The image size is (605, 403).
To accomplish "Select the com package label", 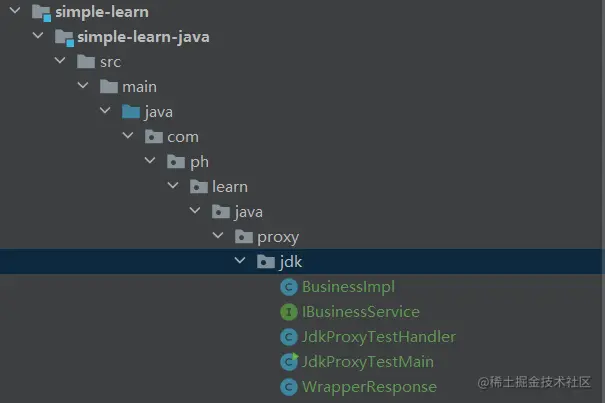I will click(x=183, y=137).
